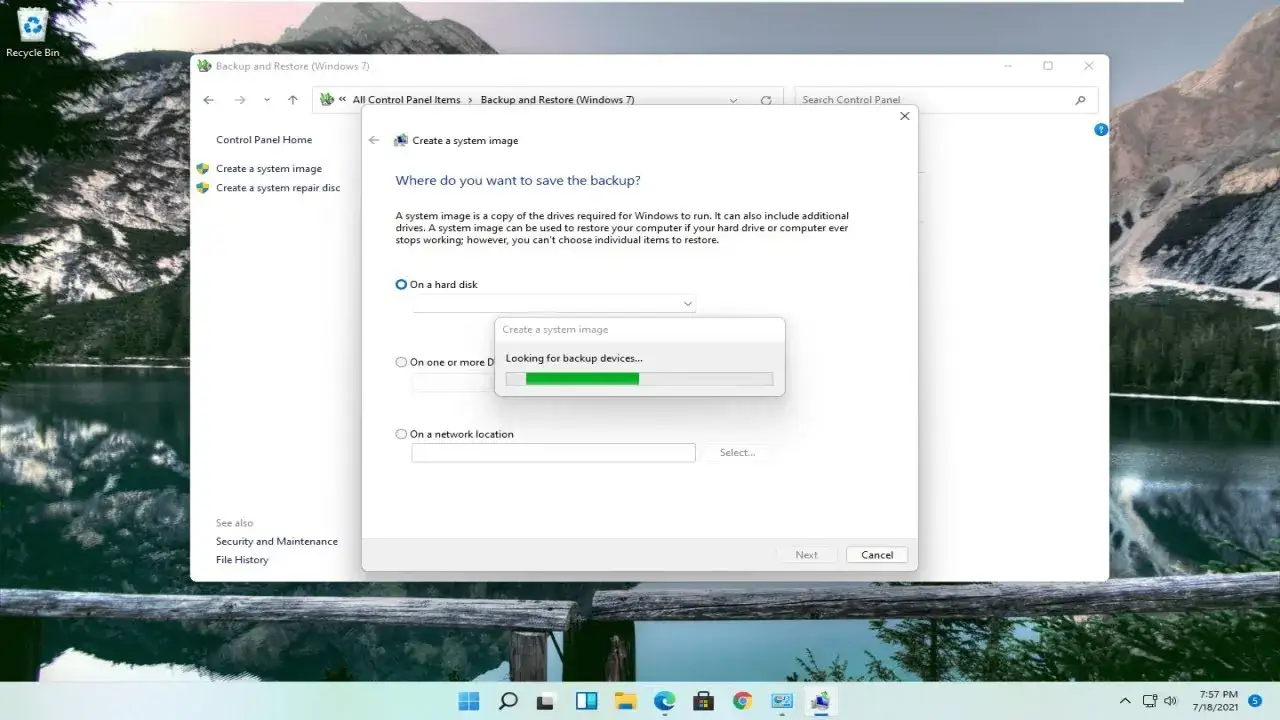The width and height of the screenshot is (1280, 720).
Task: Go back in the Control Panel window
Action: [x=208, y=100]
